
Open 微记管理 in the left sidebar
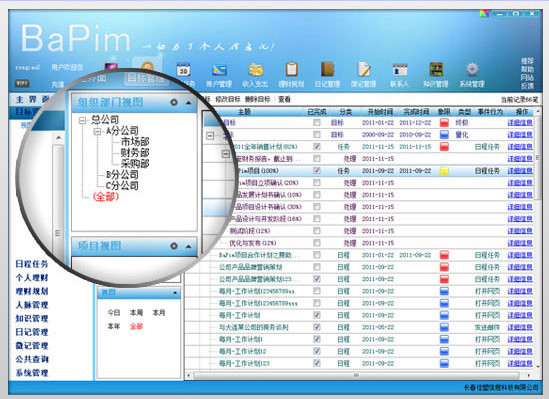point(32,346)
